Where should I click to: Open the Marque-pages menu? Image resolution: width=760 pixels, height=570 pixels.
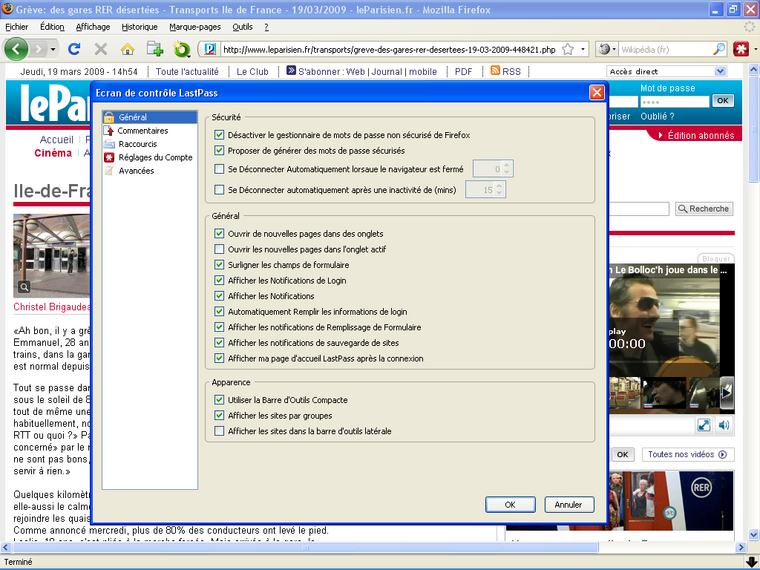pyautogui.click(x=195, y=27)
